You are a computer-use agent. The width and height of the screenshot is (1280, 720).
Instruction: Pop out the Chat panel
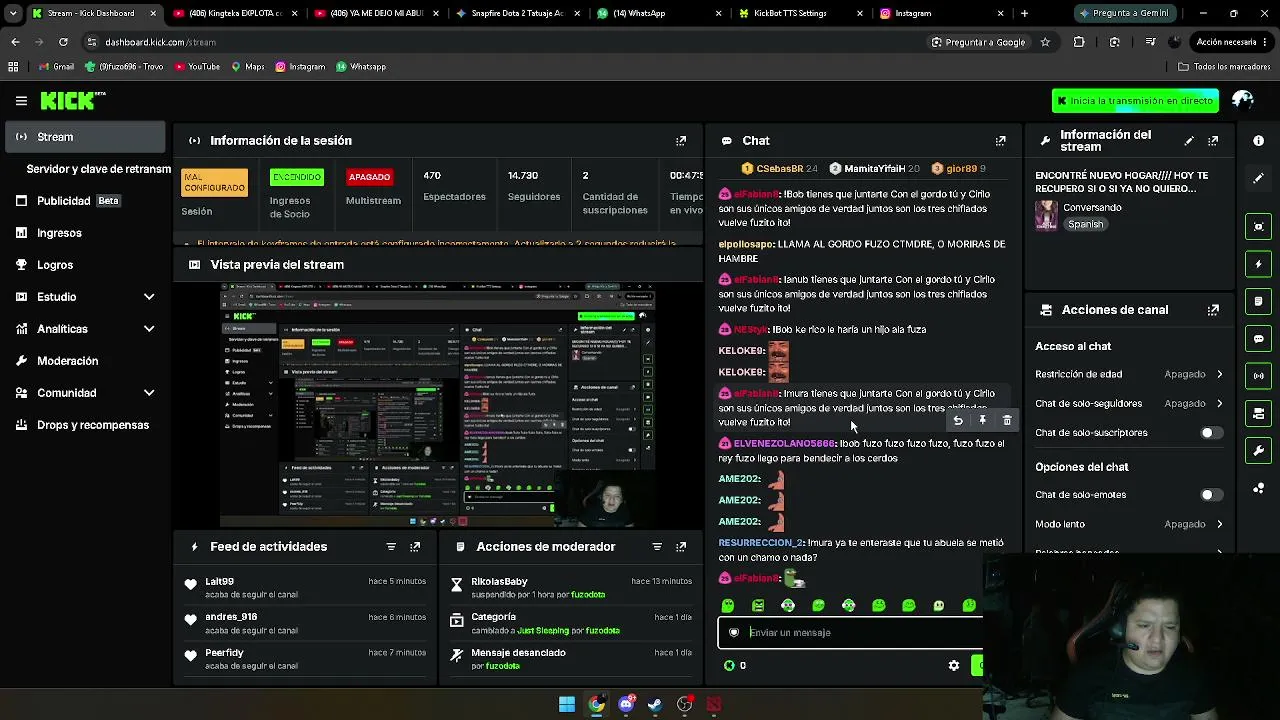point(1000,141)
